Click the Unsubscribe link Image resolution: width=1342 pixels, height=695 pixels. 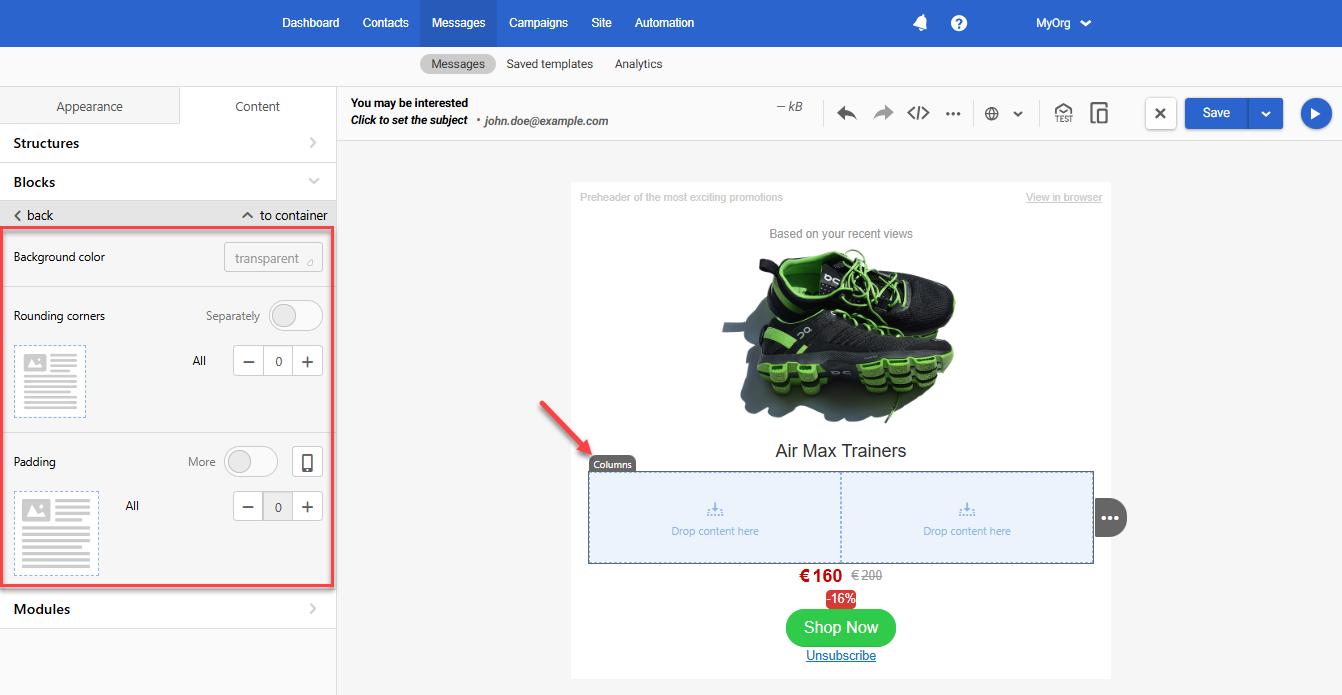tap(841, 656)
